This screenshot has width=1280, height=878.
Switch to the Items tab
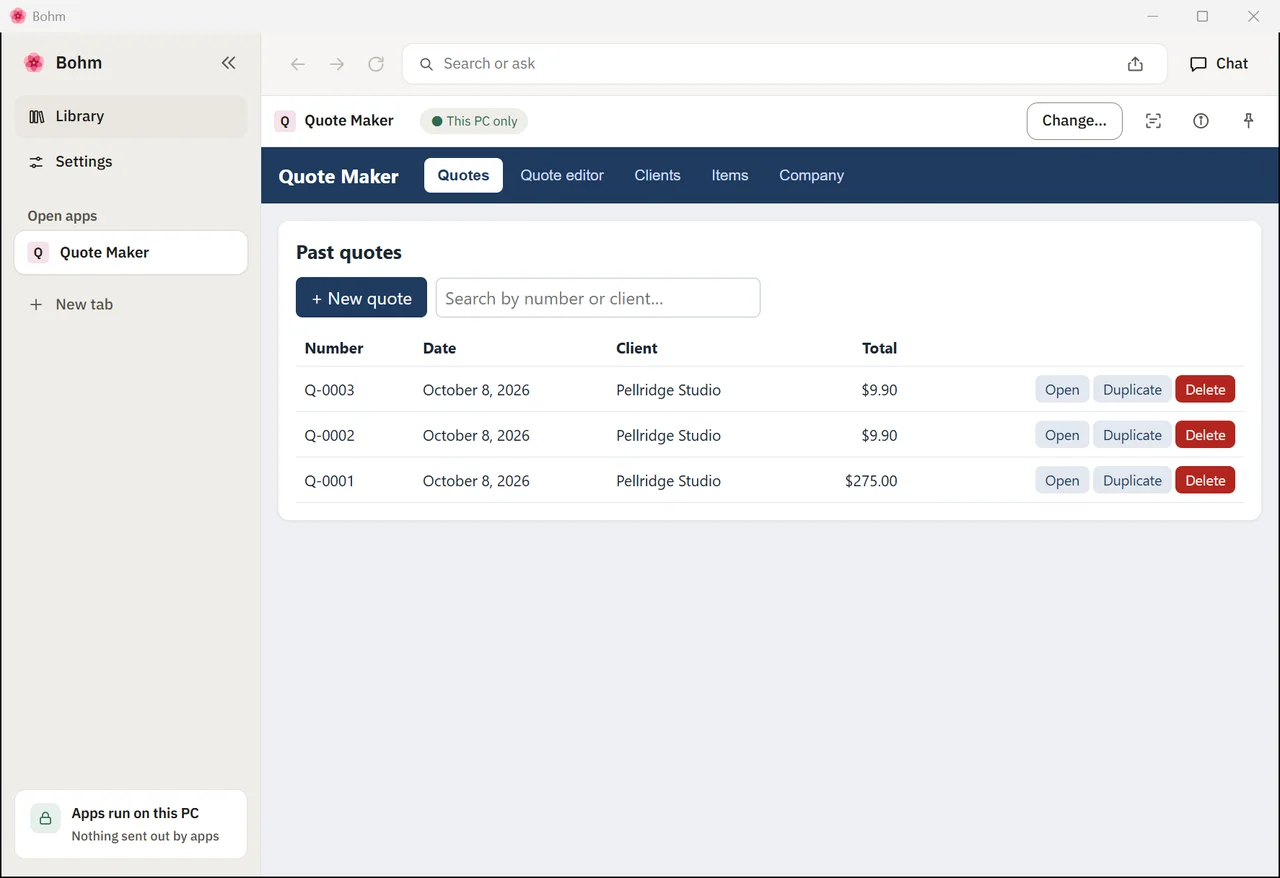click(730, 175)
